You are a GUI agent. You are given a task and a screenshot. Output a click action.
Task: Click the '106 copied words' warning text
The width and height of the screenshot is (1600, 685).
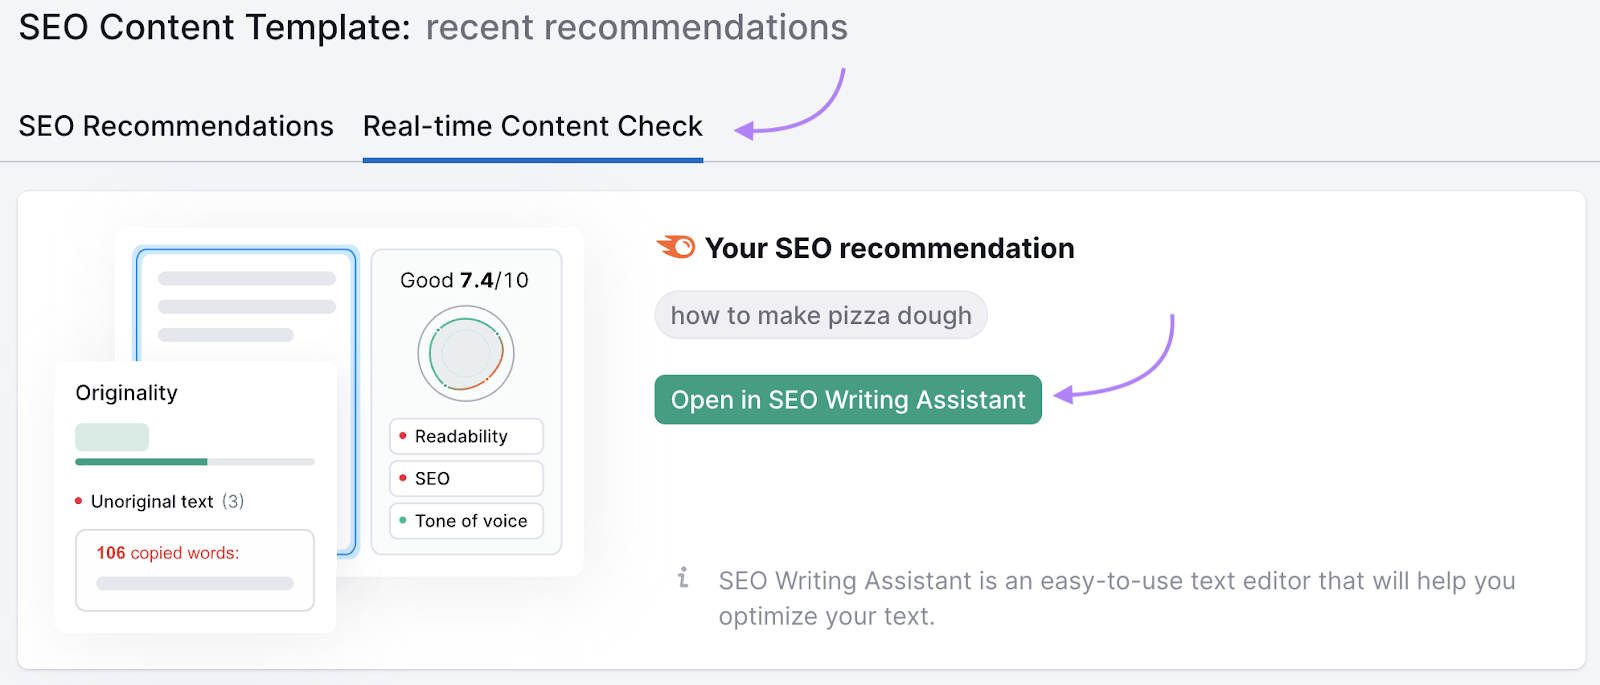[x=168, y=552]
